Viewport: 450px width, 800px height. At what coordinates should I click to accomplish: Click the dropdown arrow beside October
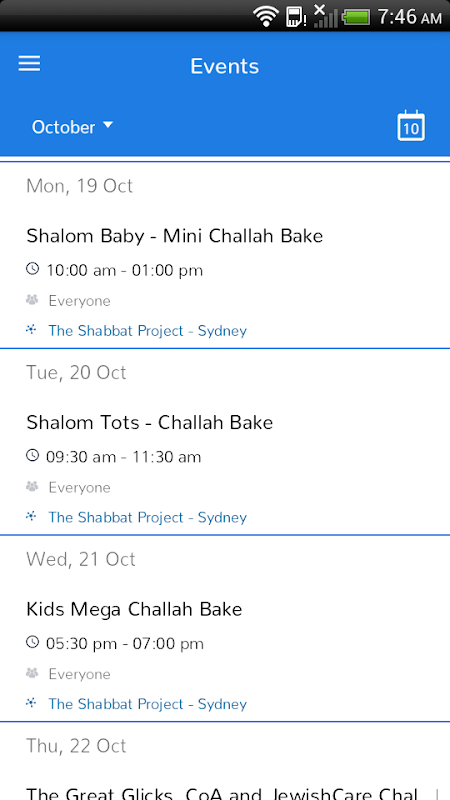pyautogui.click(x=108, y=124)
